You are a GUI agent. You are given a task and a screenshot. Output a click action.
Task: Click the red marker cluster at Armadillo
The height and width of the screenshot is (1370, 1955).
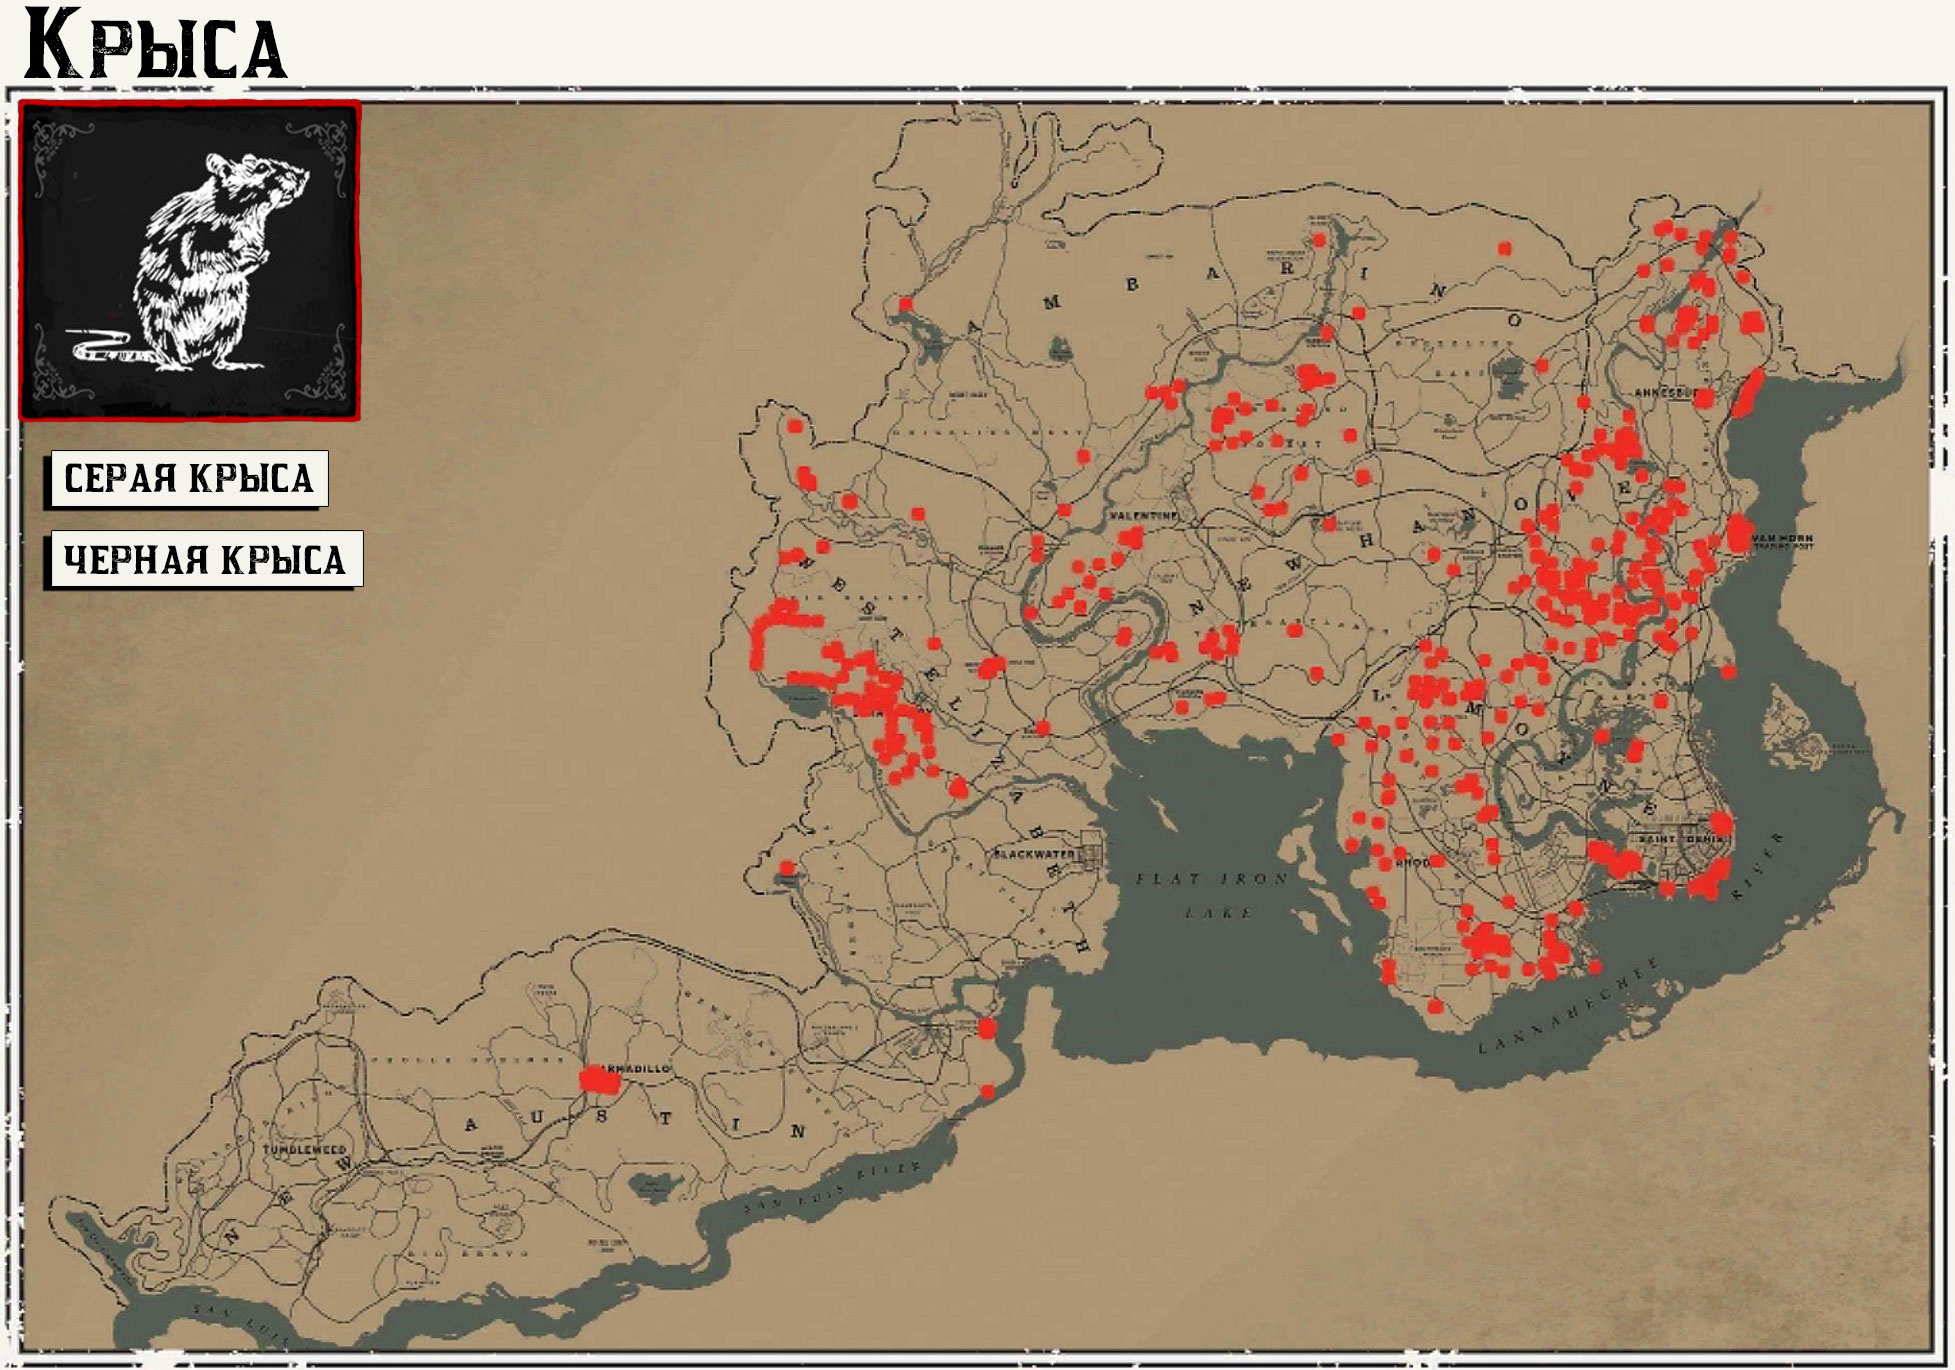pyautogui.click(x=601, y=1081)
